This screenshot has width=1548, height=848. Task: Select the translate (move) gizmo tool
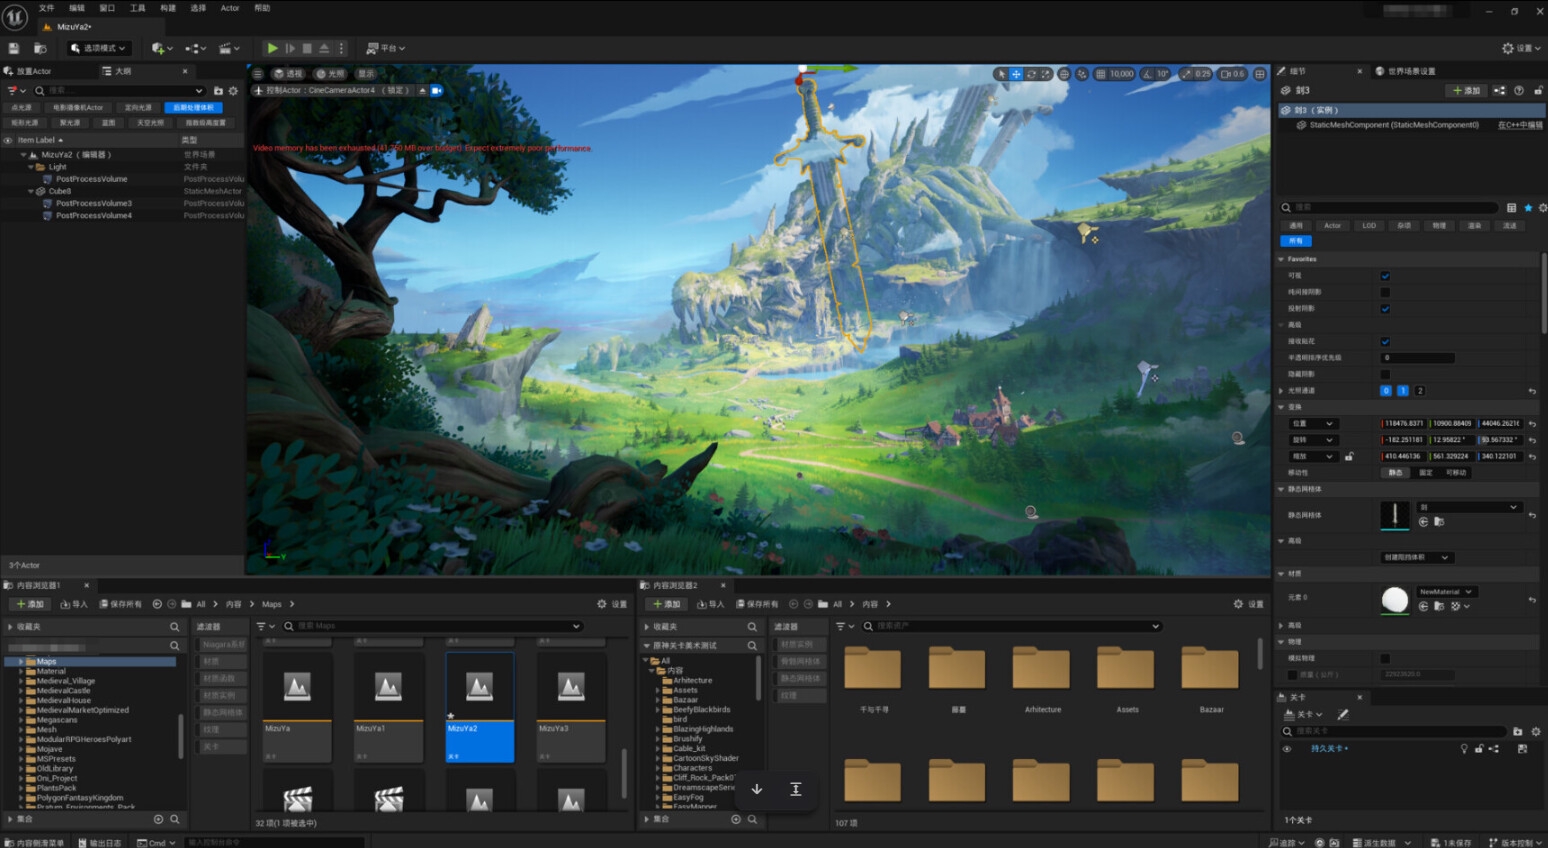[1016, 74]
